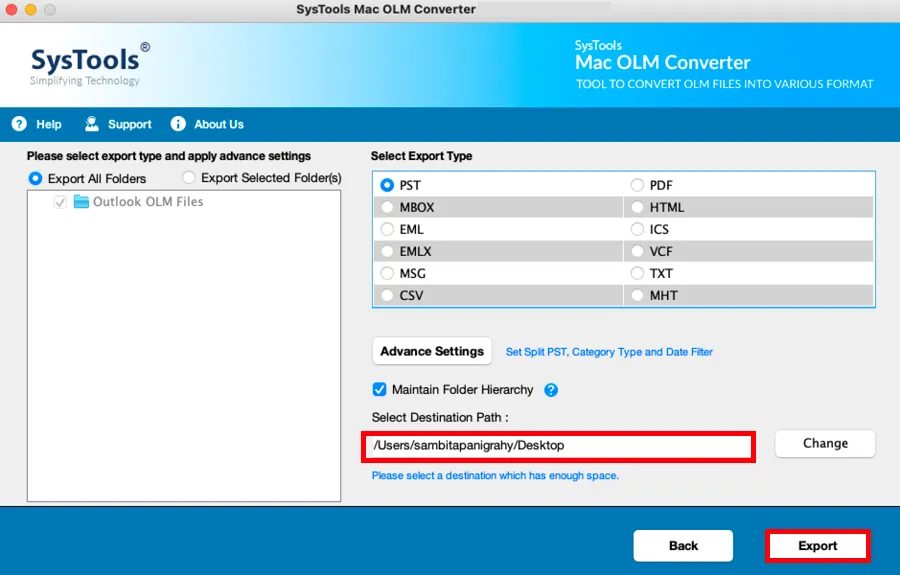This screenshot has width=900, height=575.
Task: Choose HTML export type
Action: pos(637,207)
